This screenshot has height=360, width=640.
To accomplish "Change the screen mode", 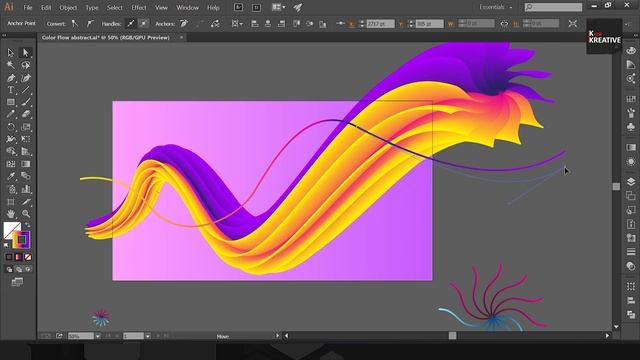I will [x=17, y=282].
